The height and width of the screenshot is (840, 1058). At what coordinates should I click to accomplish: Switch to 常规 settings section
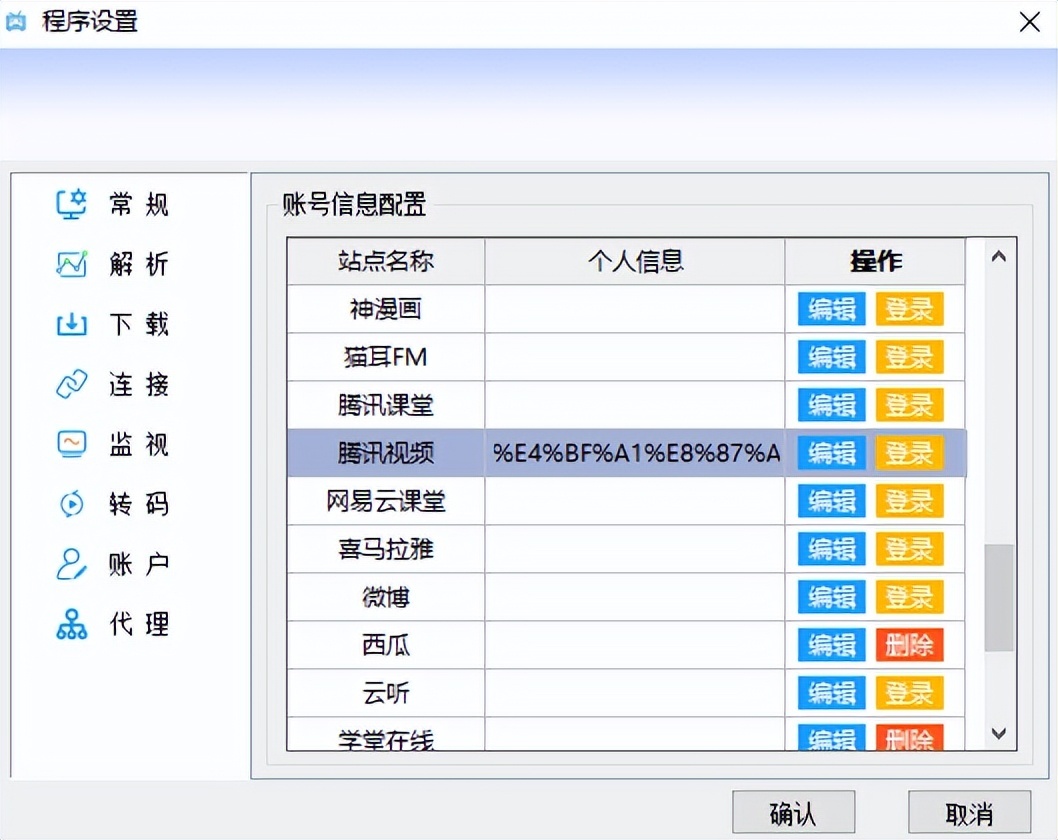tap(139, 204)
